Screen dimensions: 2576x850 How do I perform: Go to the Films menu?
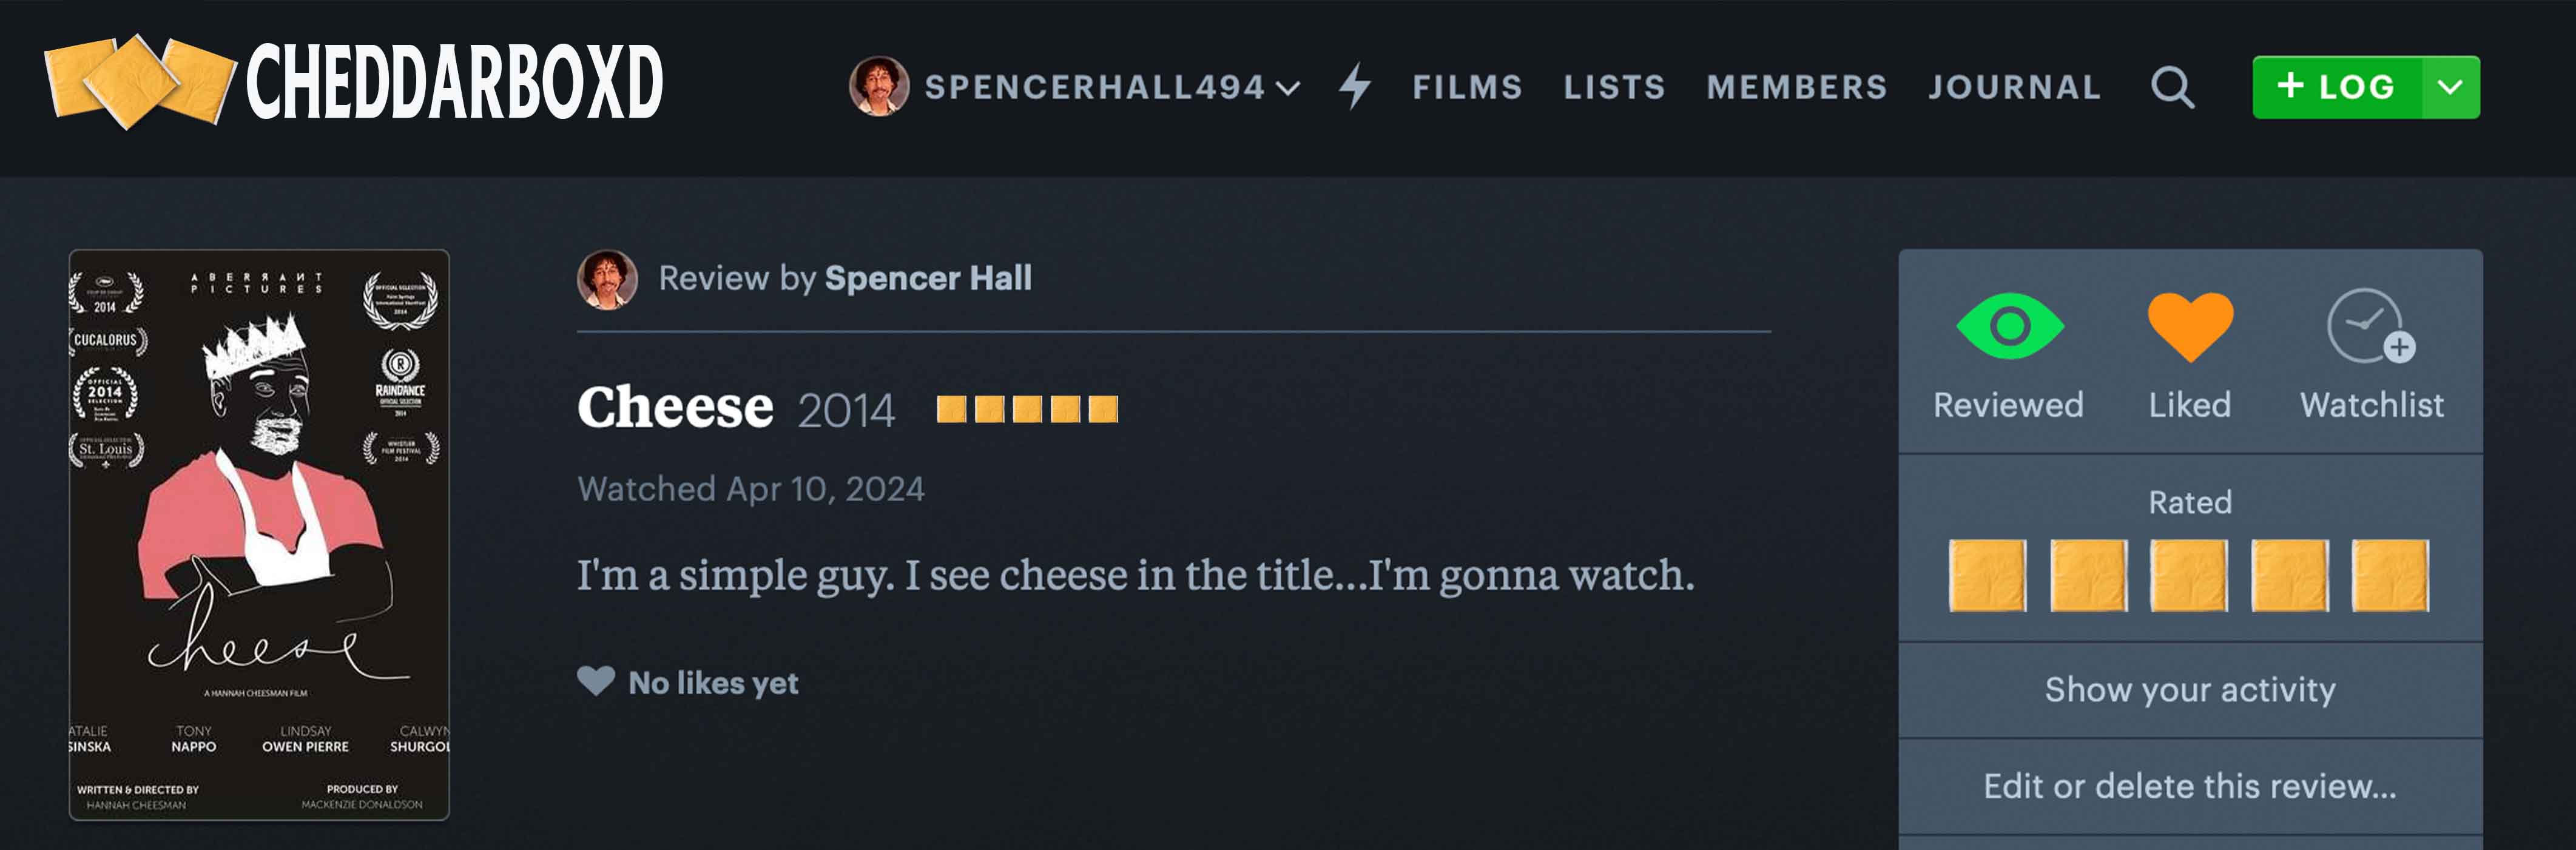click(x=1467, y=88)
